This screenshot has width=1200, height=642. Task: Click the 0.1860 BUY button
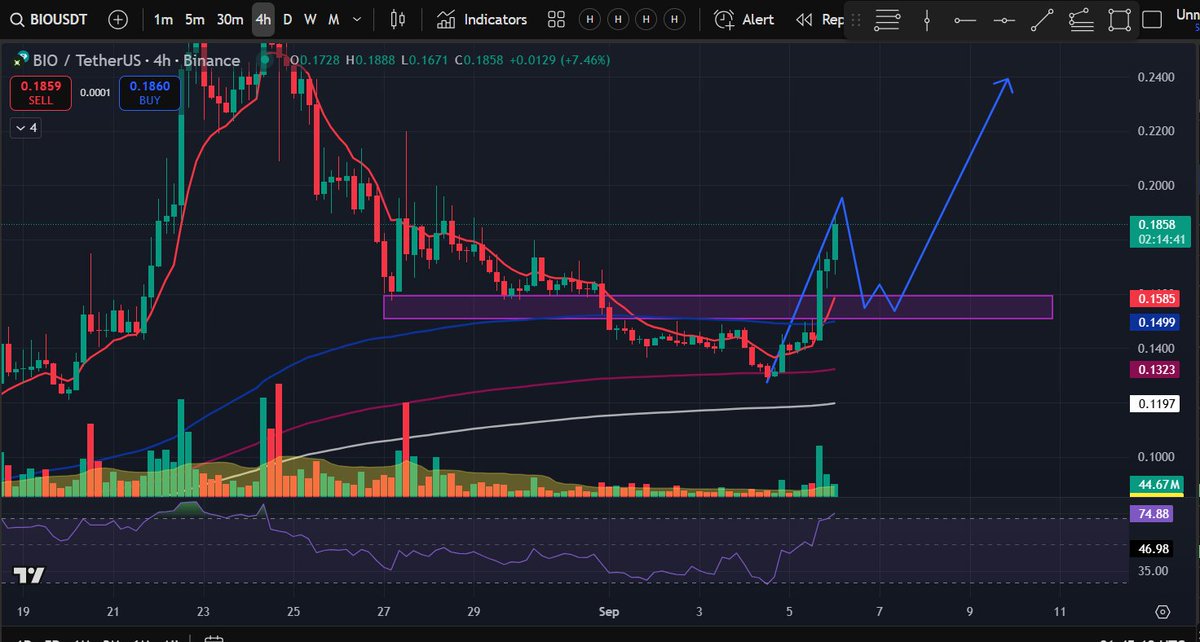[149, 94]
